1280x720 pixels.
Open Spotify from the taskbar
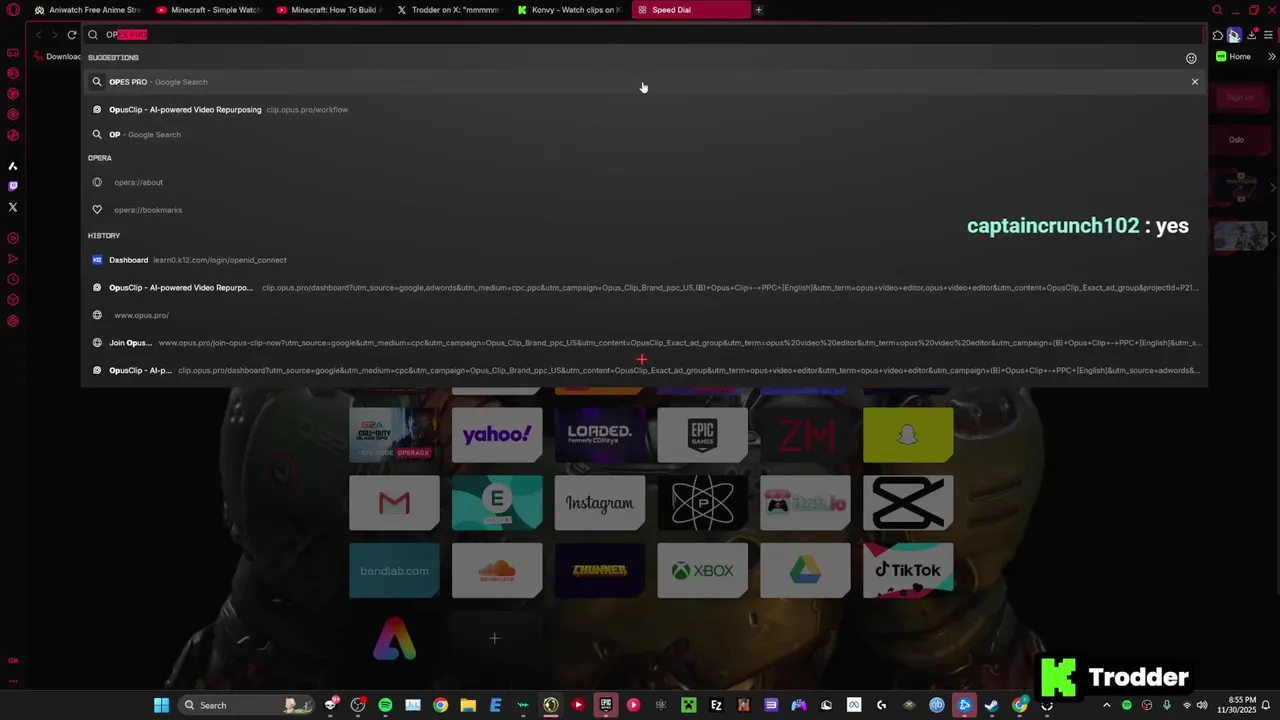click(385, 705)
